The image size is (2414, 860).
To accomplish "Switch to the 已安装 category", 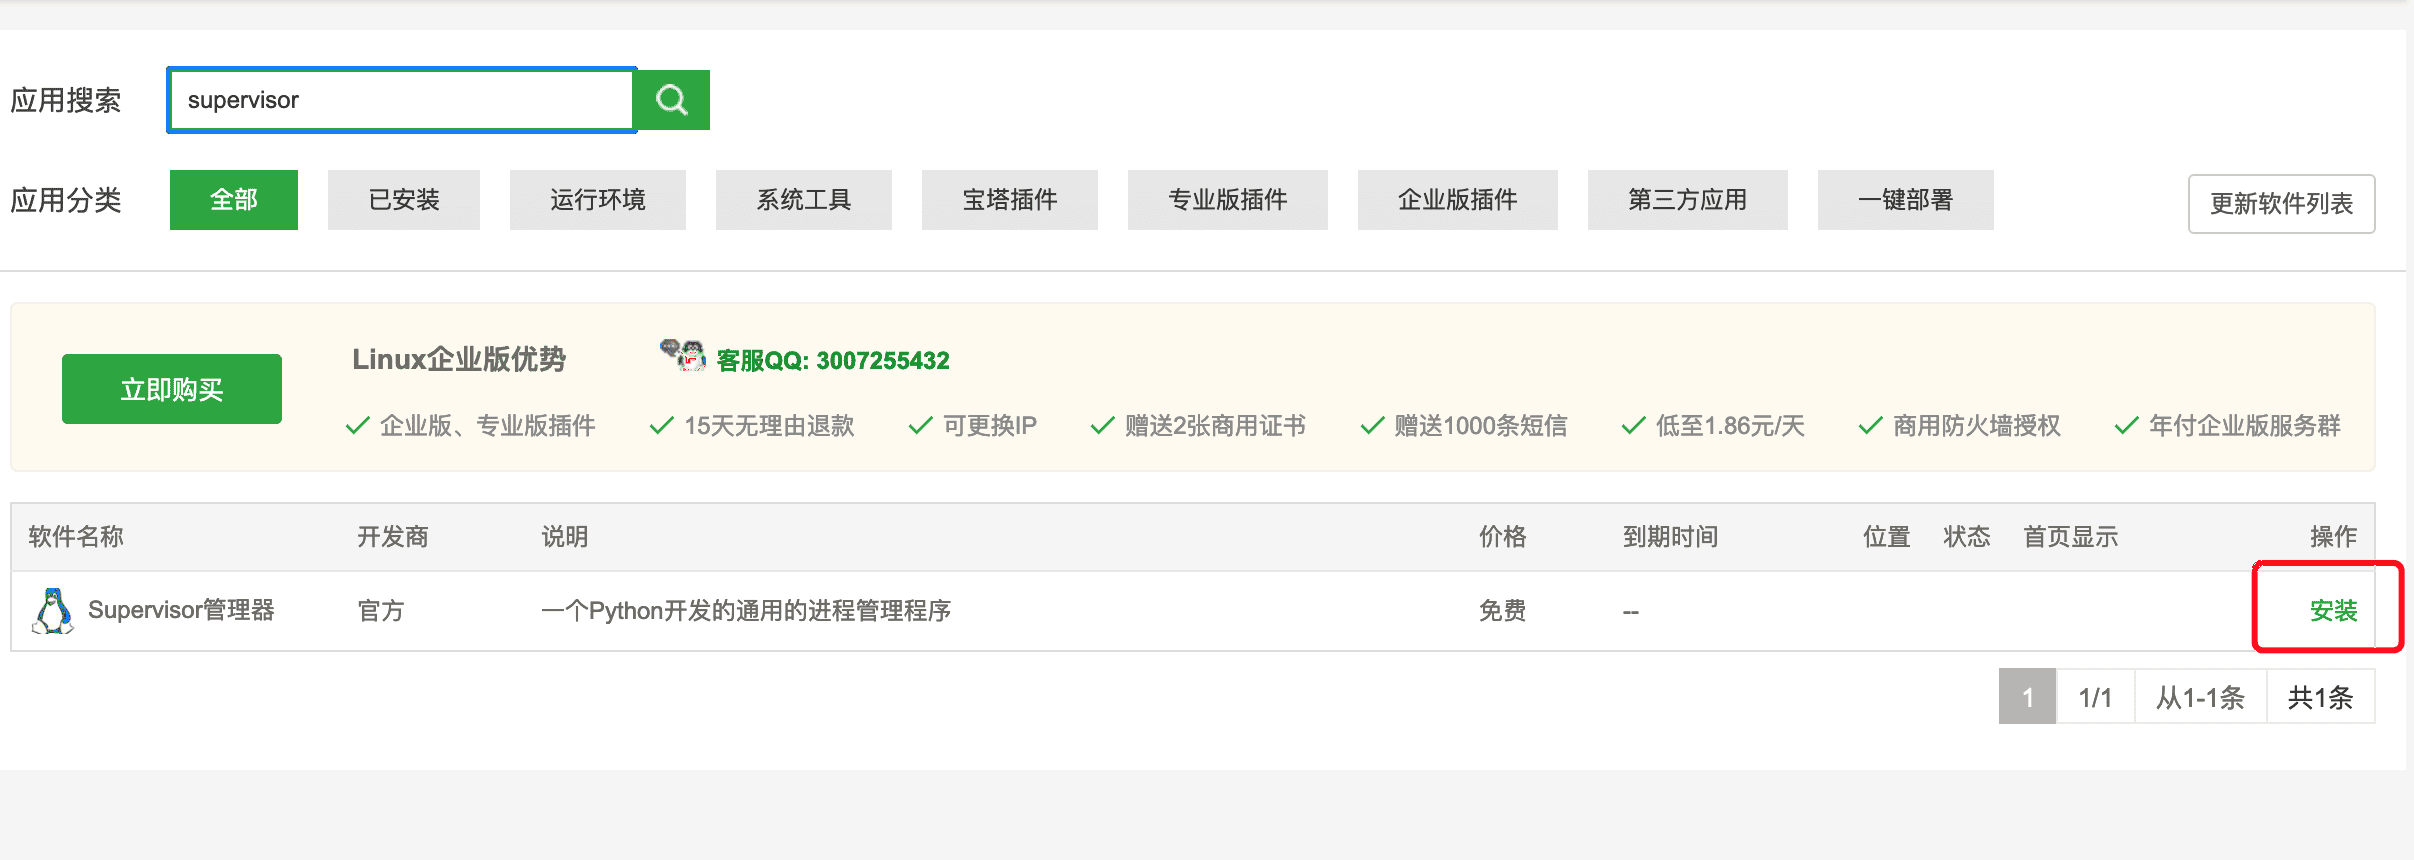I will (404, 200).
